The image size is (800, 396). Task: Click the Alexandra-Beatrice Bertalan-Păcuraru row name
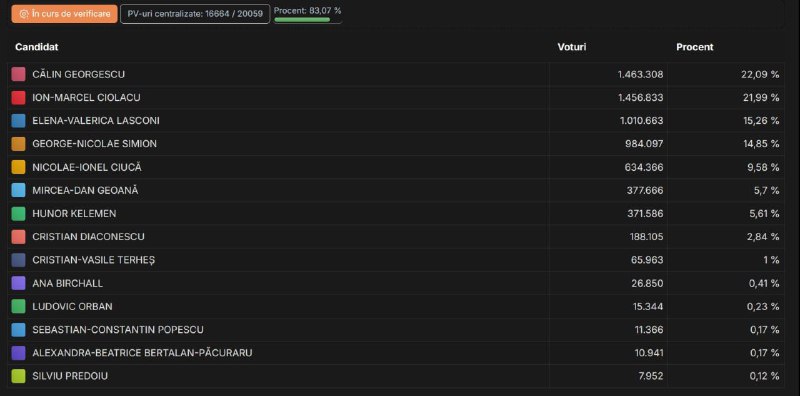click(142, 353)
